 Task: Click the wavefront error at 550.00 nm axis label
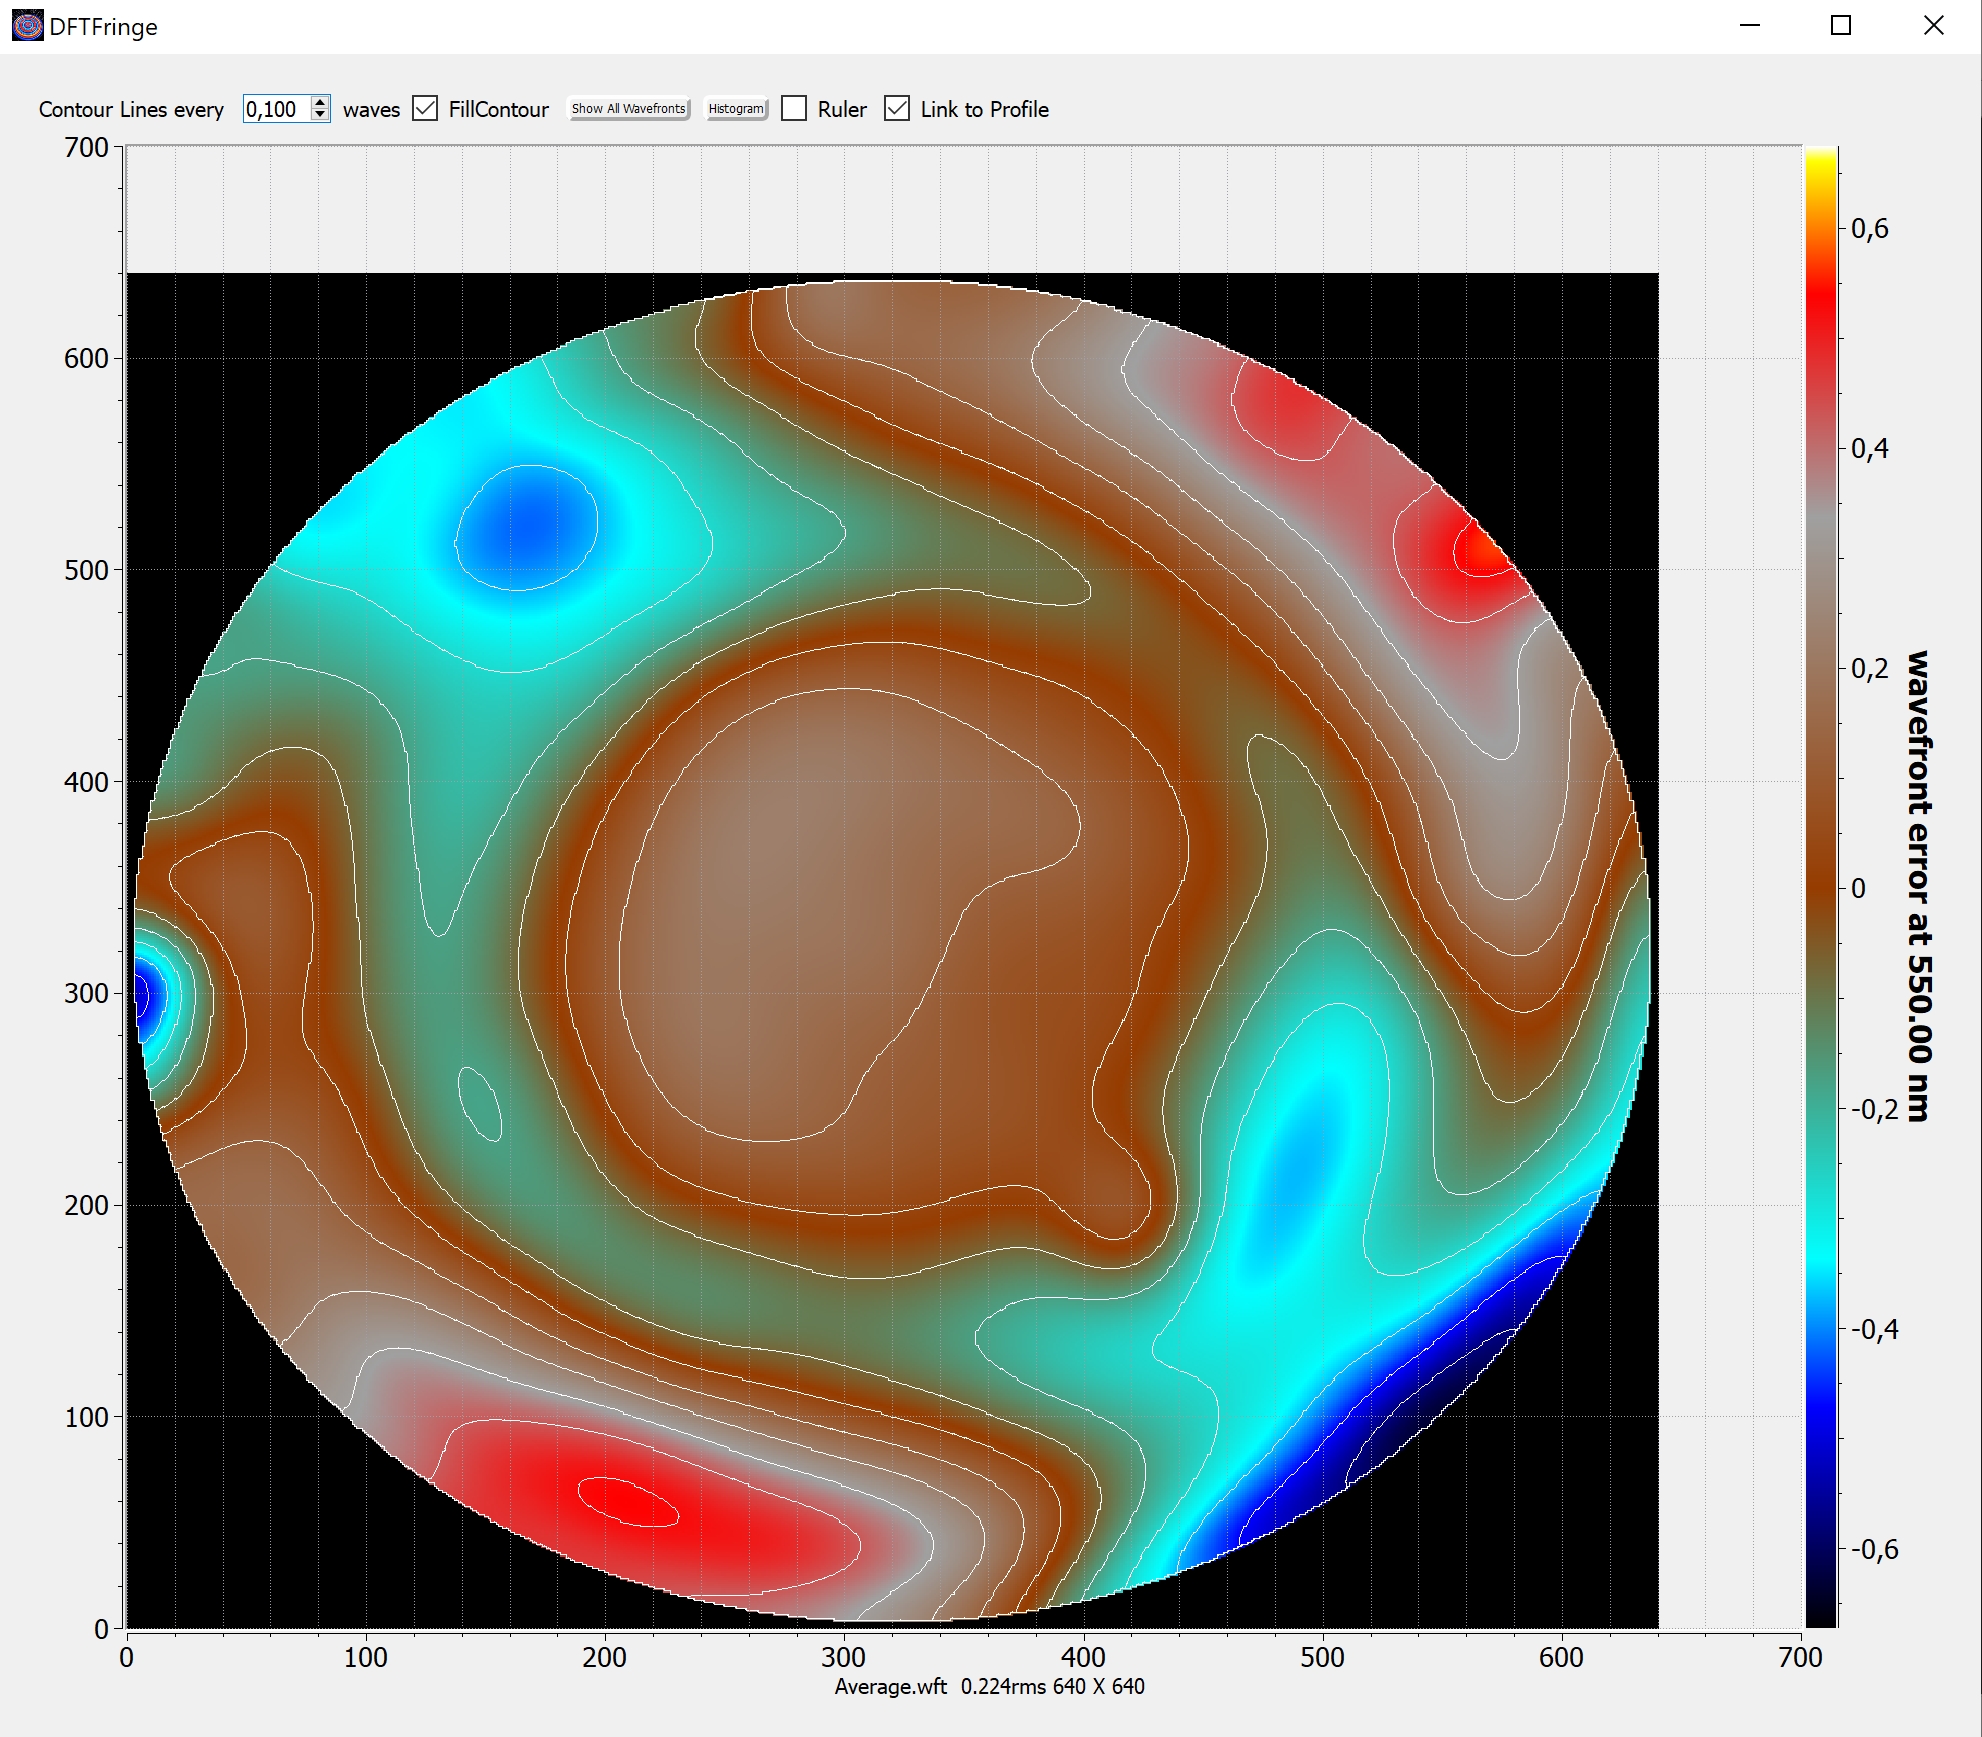point(1918,885)
